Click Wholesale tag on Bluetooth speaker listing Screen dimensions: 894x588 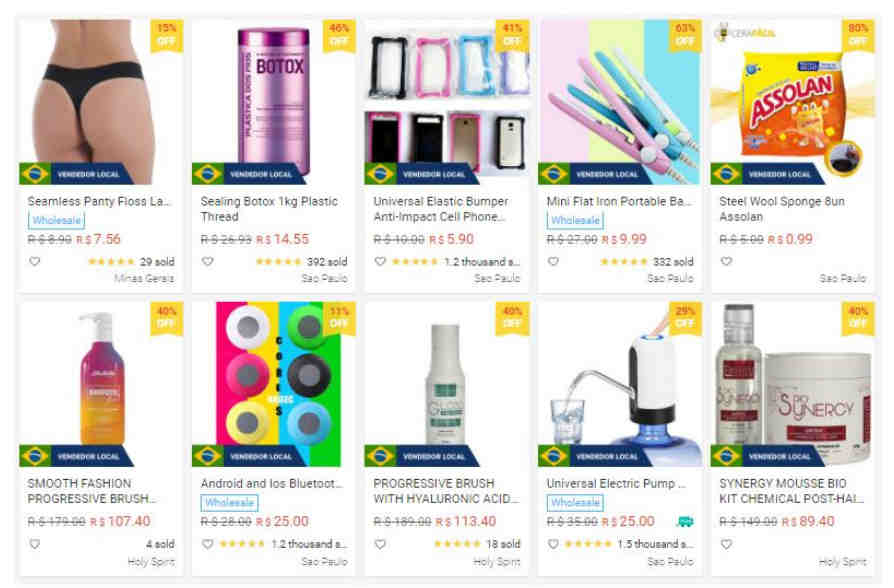pyautogui.click(x=229, y=502)
